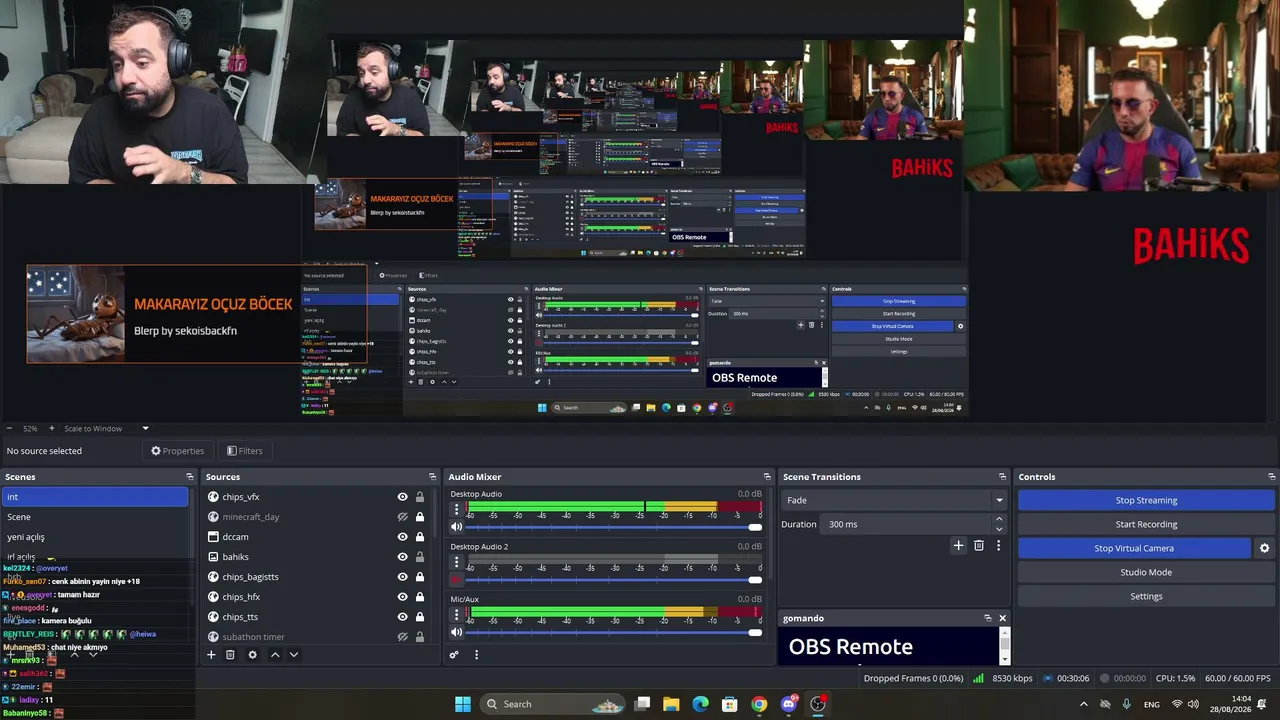
Task: Open Audio Mixer bottom three-dot menu
Action: (x=476, y=655)
